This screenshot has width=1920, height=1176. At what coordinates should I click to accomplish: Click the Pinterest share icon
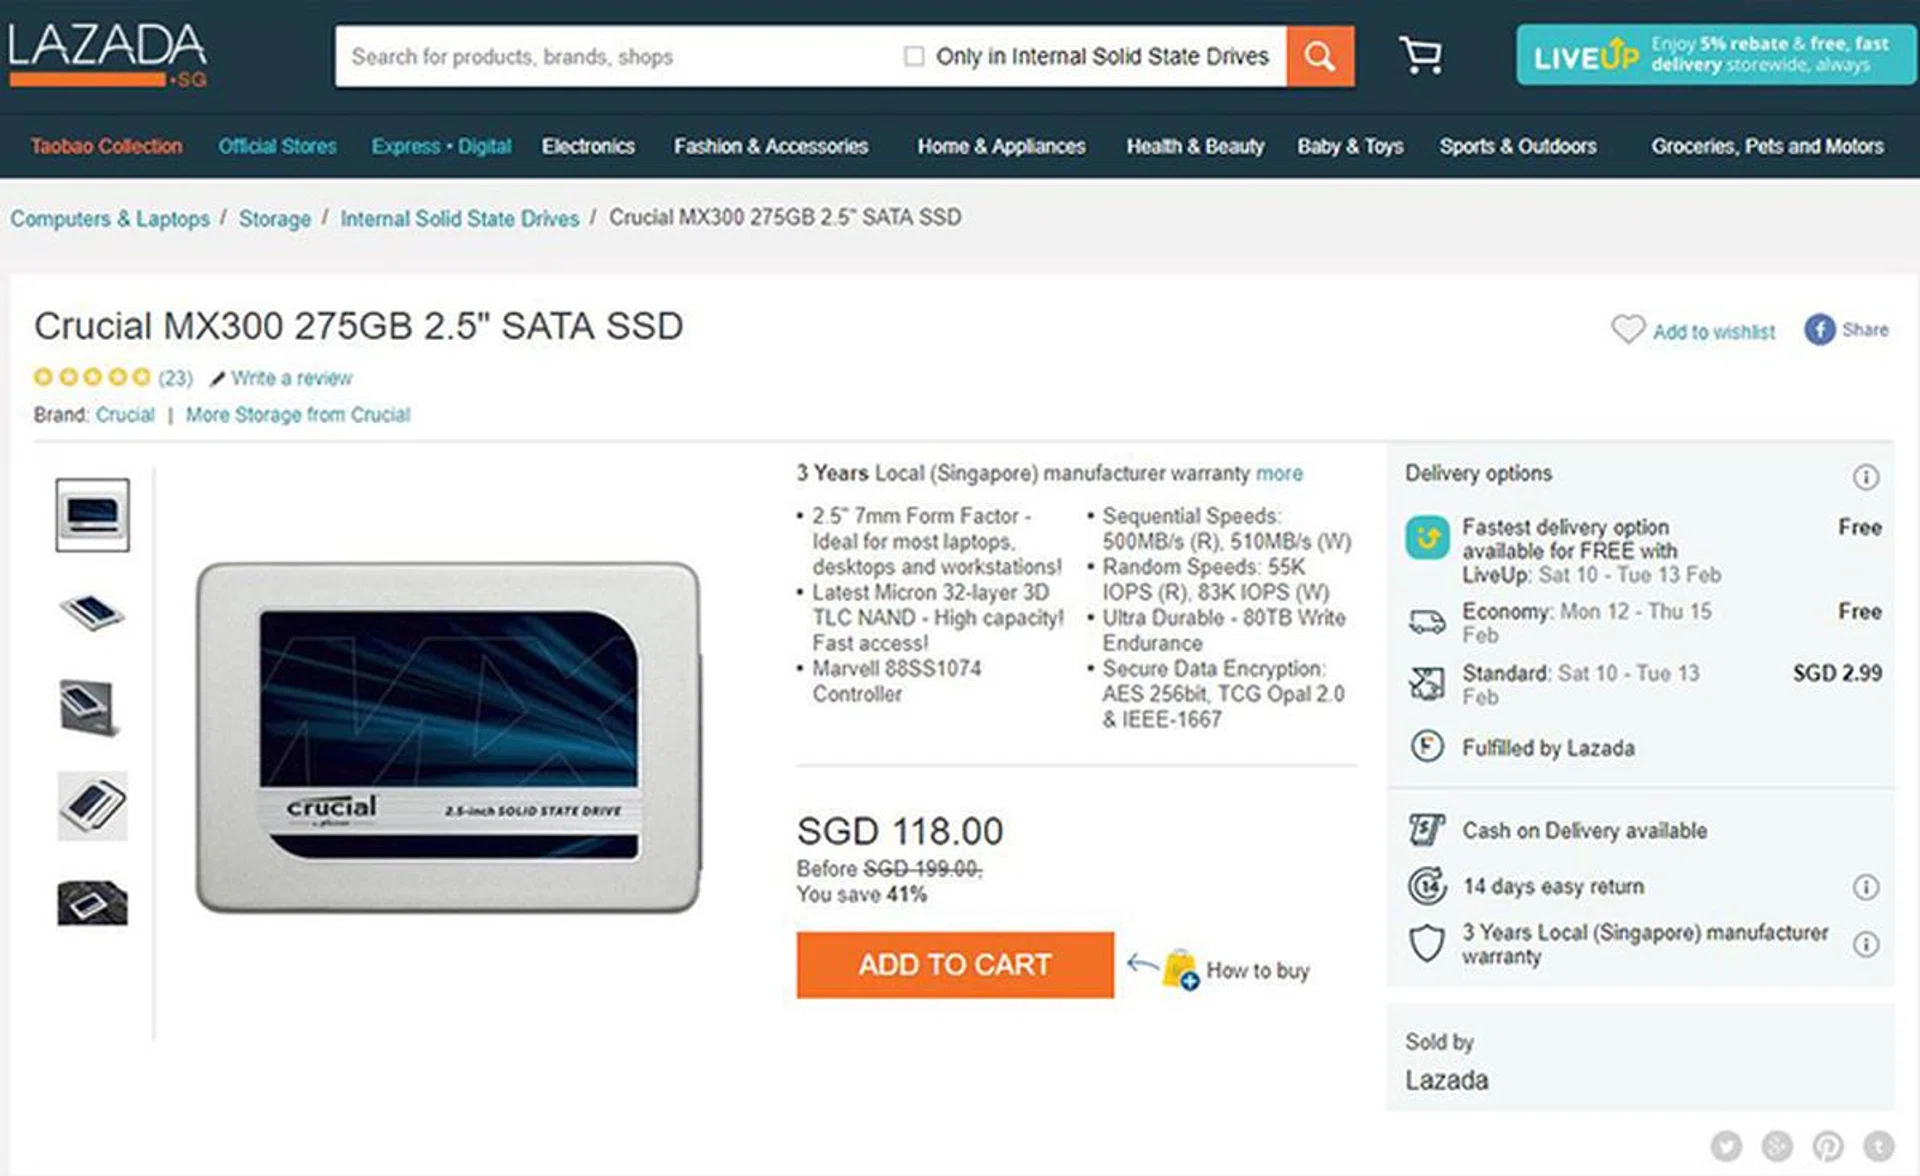(x=1828, y=1146)
